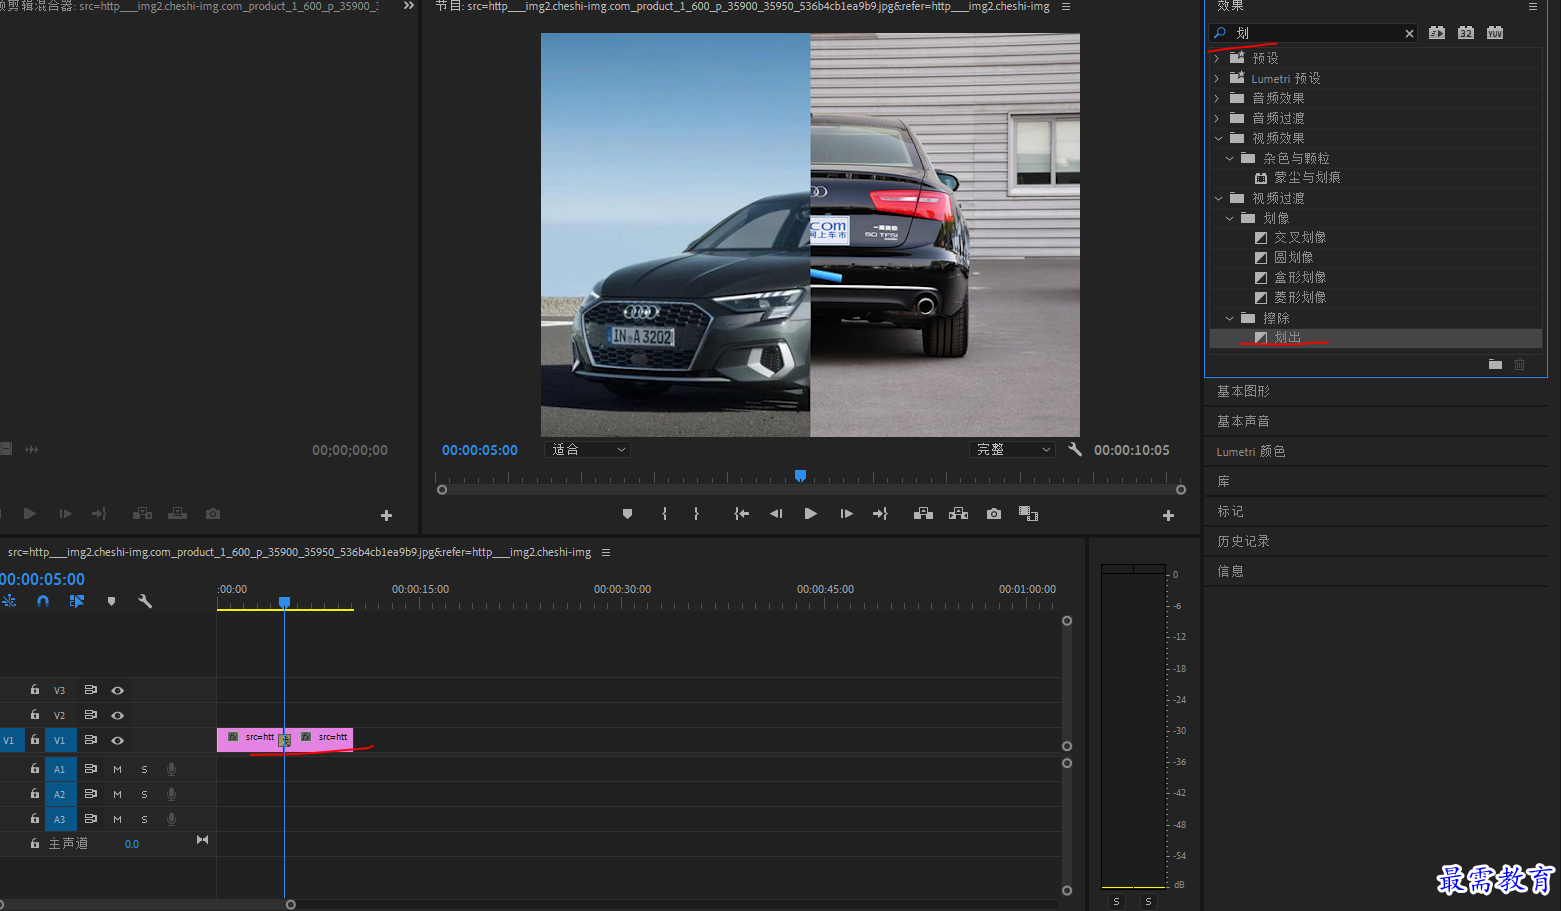Viewport: 1561px width, 911px height.
Task: Open comparison view in program monitor
Action: tap(1028, 514)
